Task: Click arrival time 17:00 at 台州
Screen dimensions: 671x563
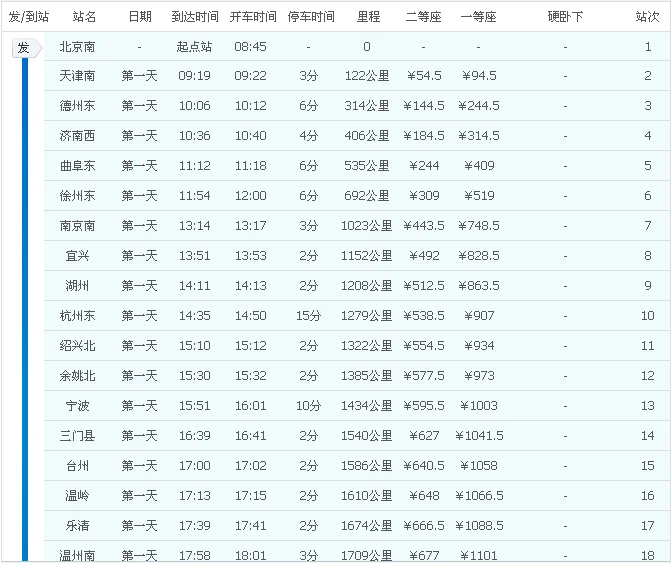Action: [194, 466]
